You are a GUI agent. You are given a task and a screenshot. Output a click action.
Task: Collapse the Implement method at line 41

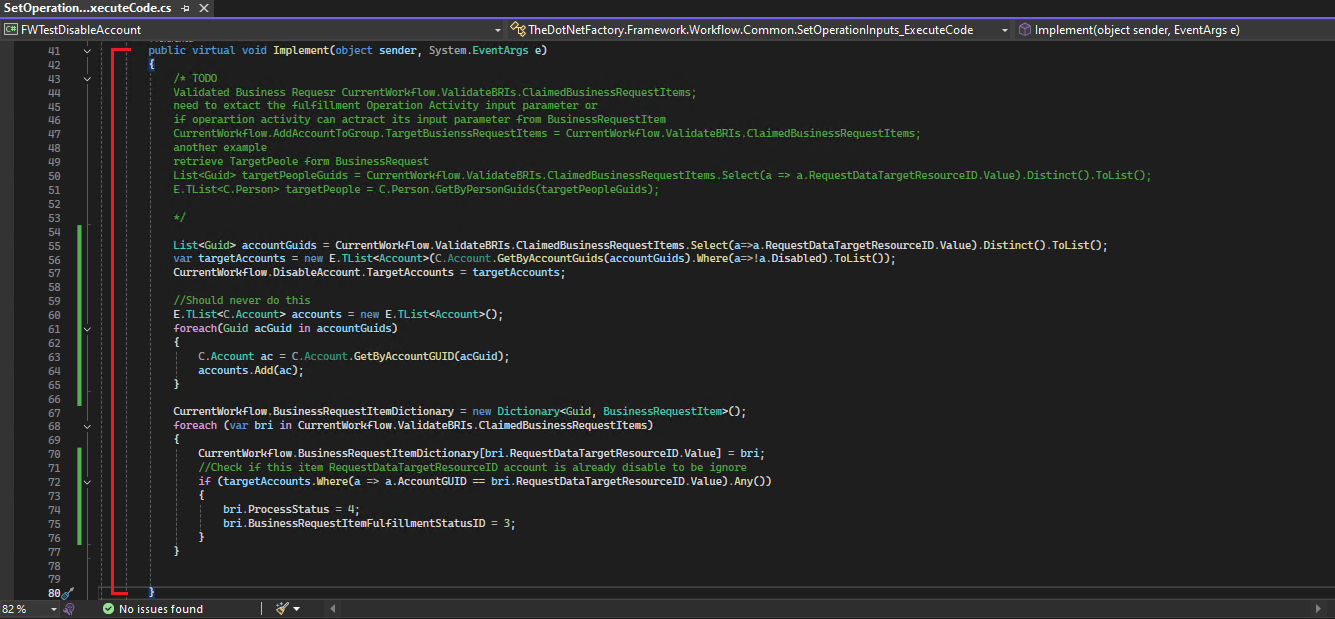88,50
